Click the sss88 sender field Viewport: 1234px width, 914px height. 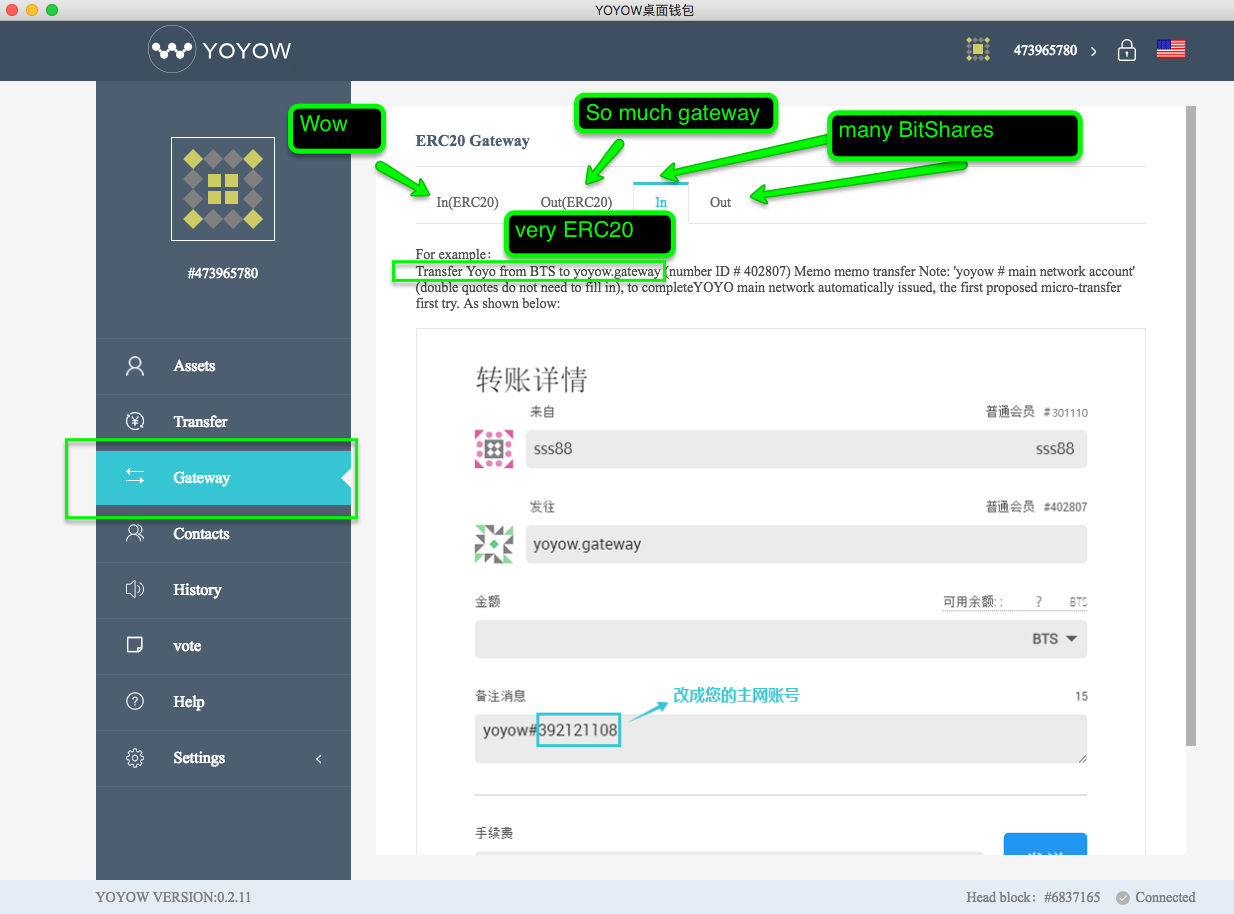806,449
